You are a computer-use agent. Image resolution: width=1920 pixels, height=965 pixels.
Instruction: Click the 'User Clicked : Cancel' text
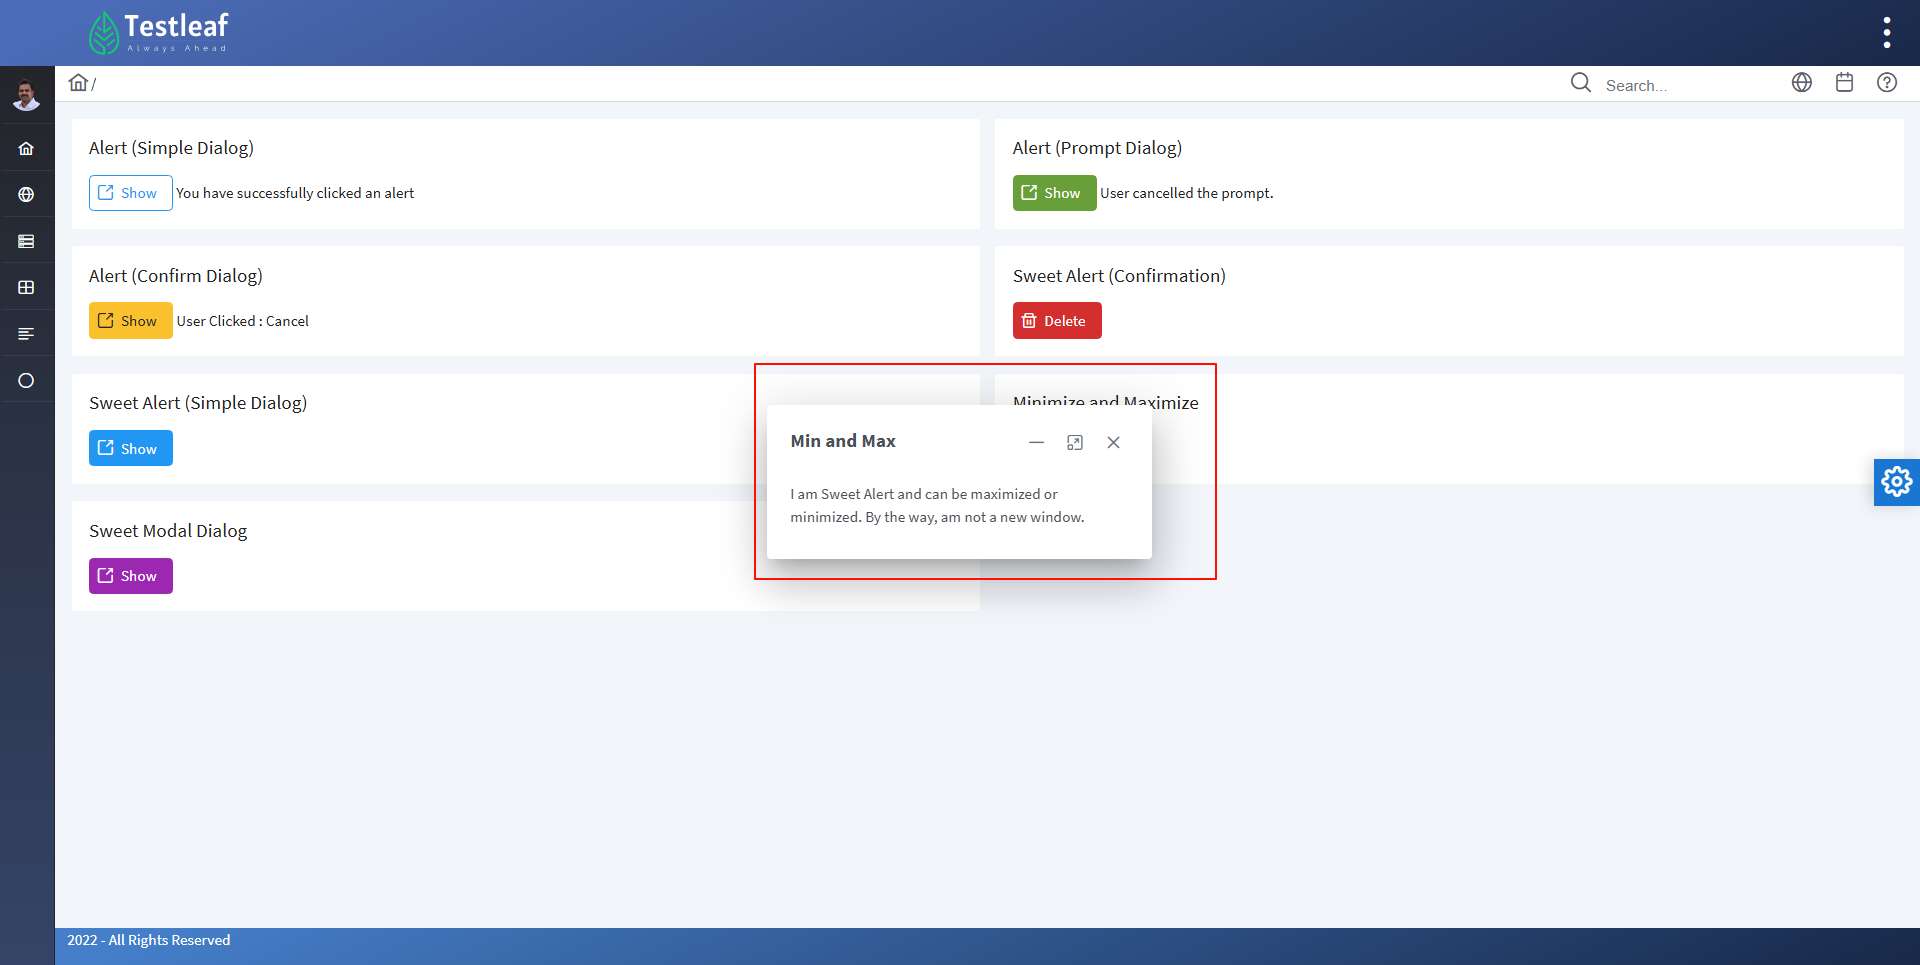pos(243,321)
